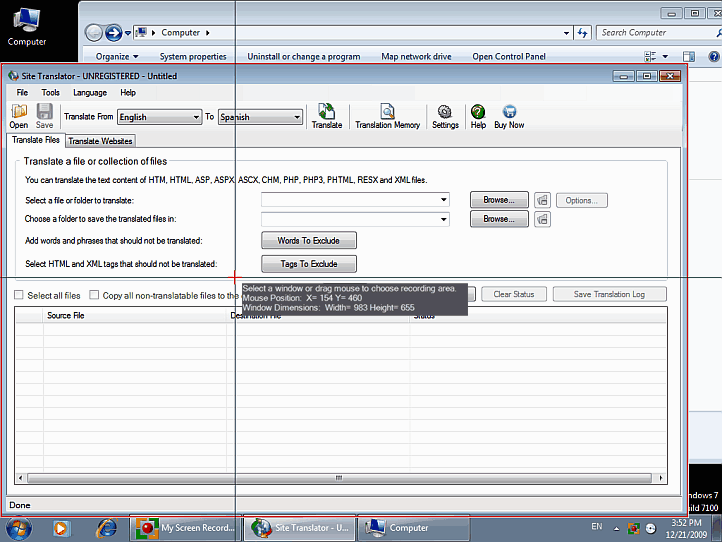The image size is (722, 542).
Task: Open a project with the Open icon
Action: click(18, 116)
